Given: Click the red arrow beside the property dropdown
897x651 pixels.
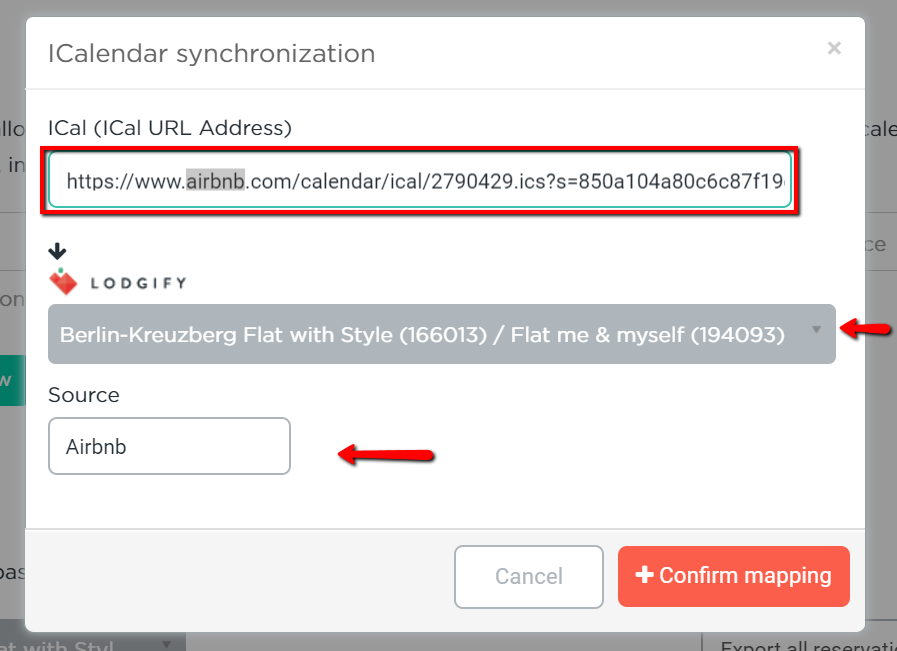Looking at the screenshot, I should pyautogui.click(x=866, y=328).
